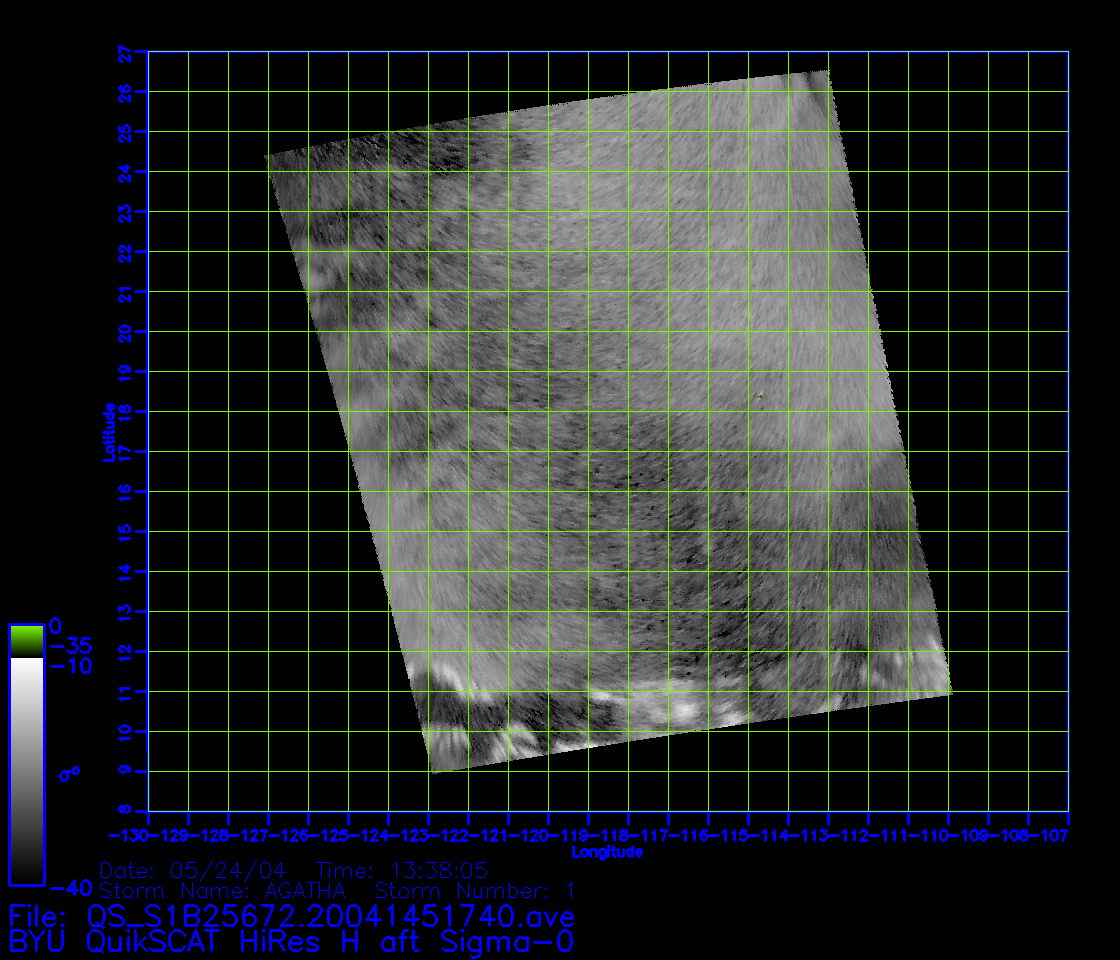Click the Longitude axis title
Viewport: 1120px width, 960px height.
point(607,852)
